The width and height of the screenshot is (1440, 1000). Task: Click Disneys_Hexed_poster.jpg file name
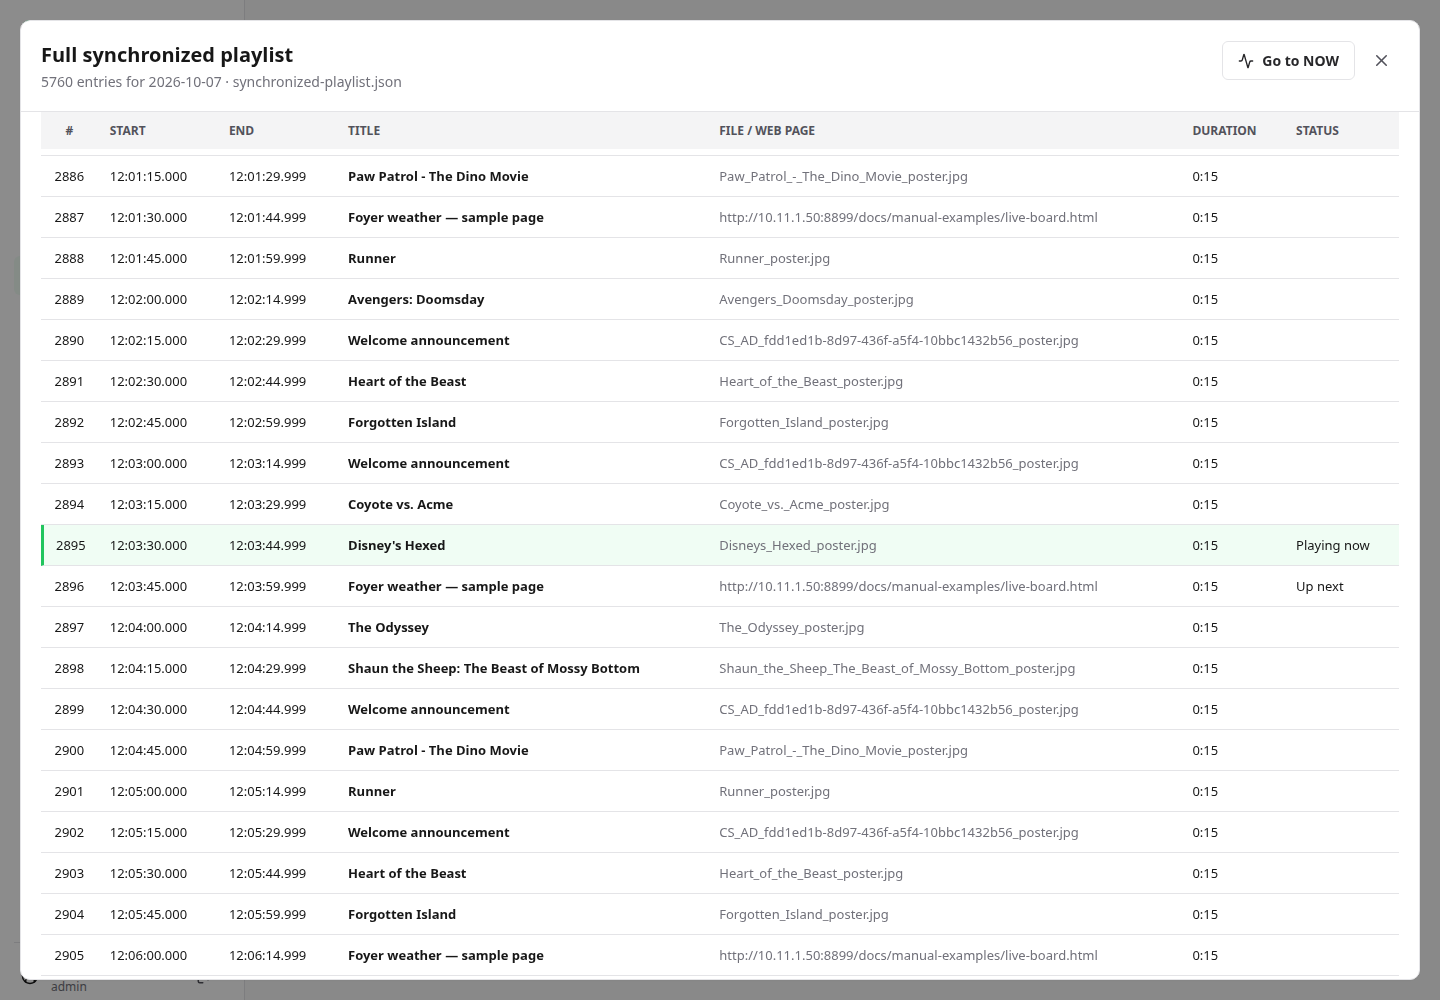tap(798, 546)
